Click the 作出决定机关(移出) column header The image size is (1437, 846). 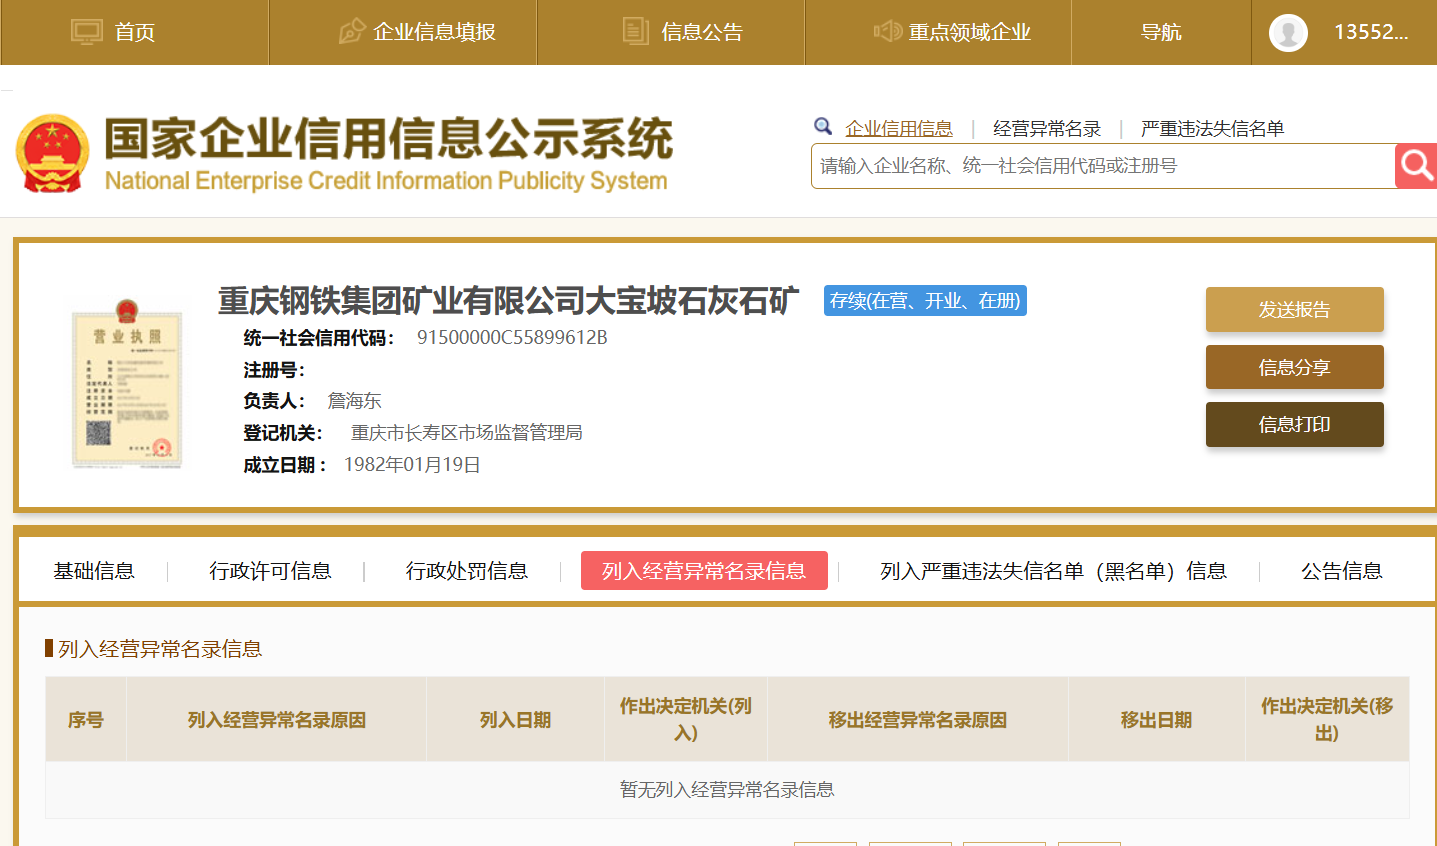[1327, 720]
